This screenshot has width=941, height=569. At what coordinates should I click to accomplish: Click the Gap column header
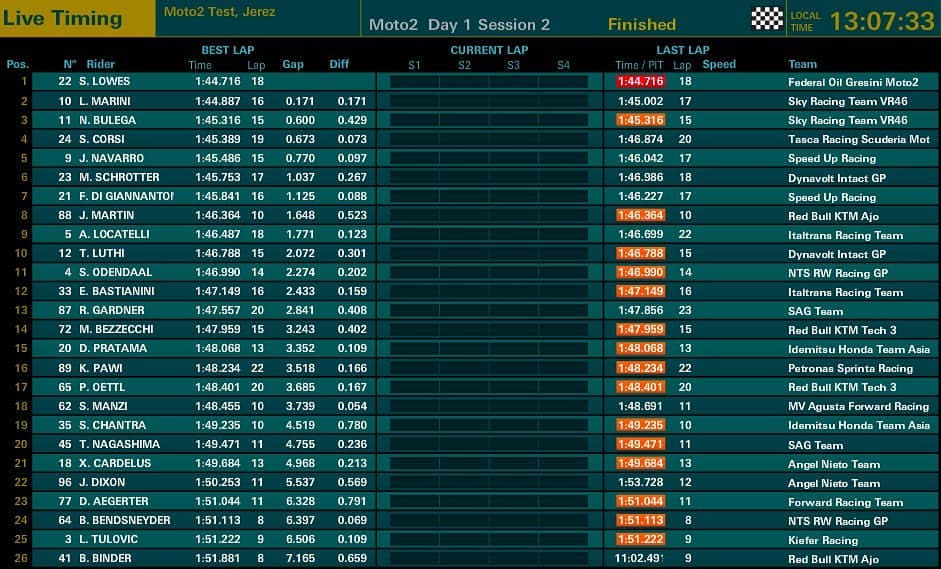(x=293, y=64)
